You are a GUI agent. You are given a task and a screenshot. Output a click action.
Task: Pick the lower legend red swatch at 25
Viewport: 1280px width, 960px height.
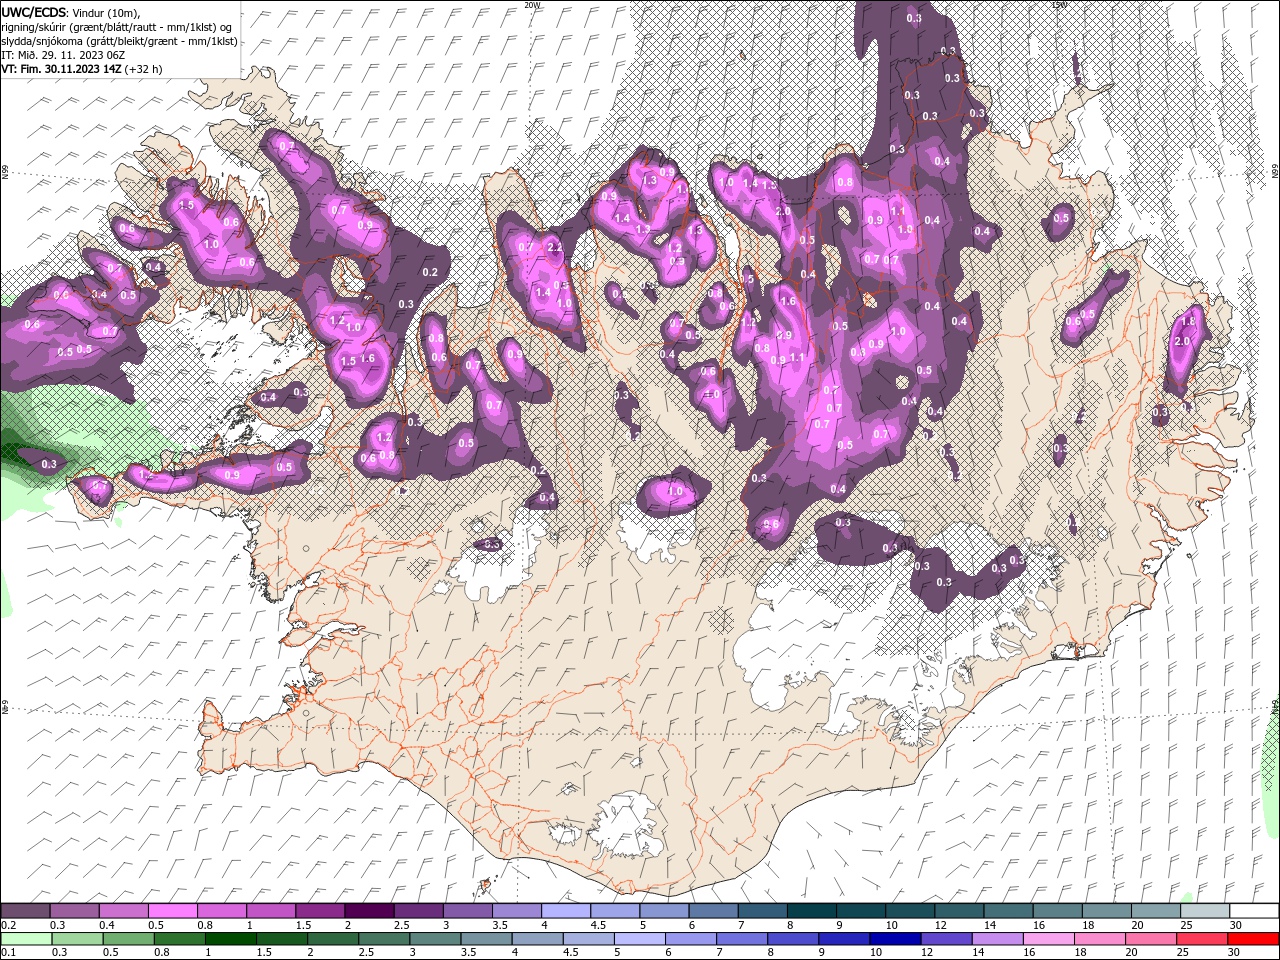coord(1200,938)
